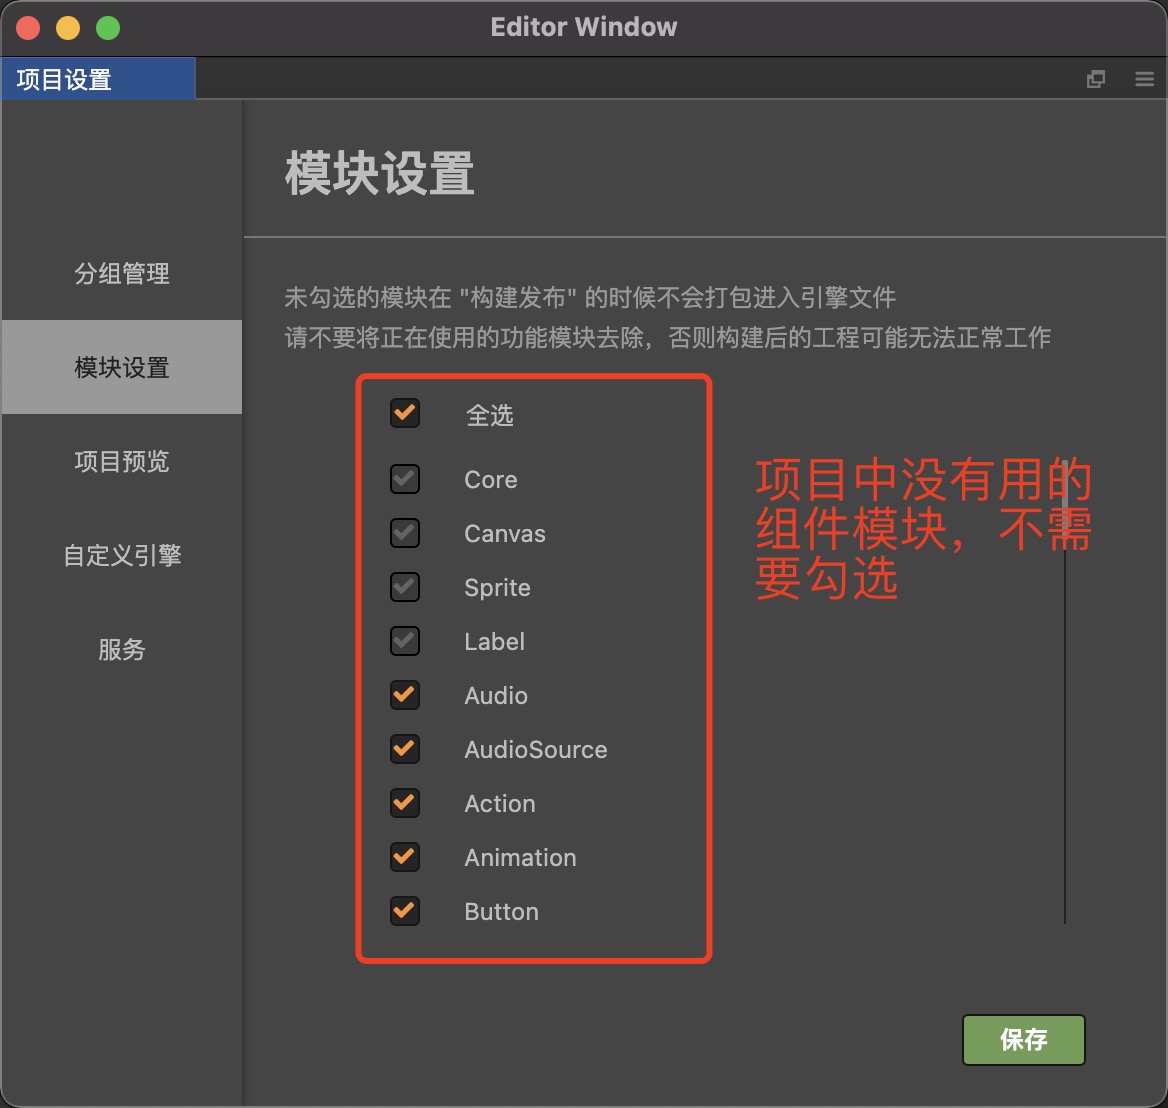Enable the Core module checkbox

404,479
